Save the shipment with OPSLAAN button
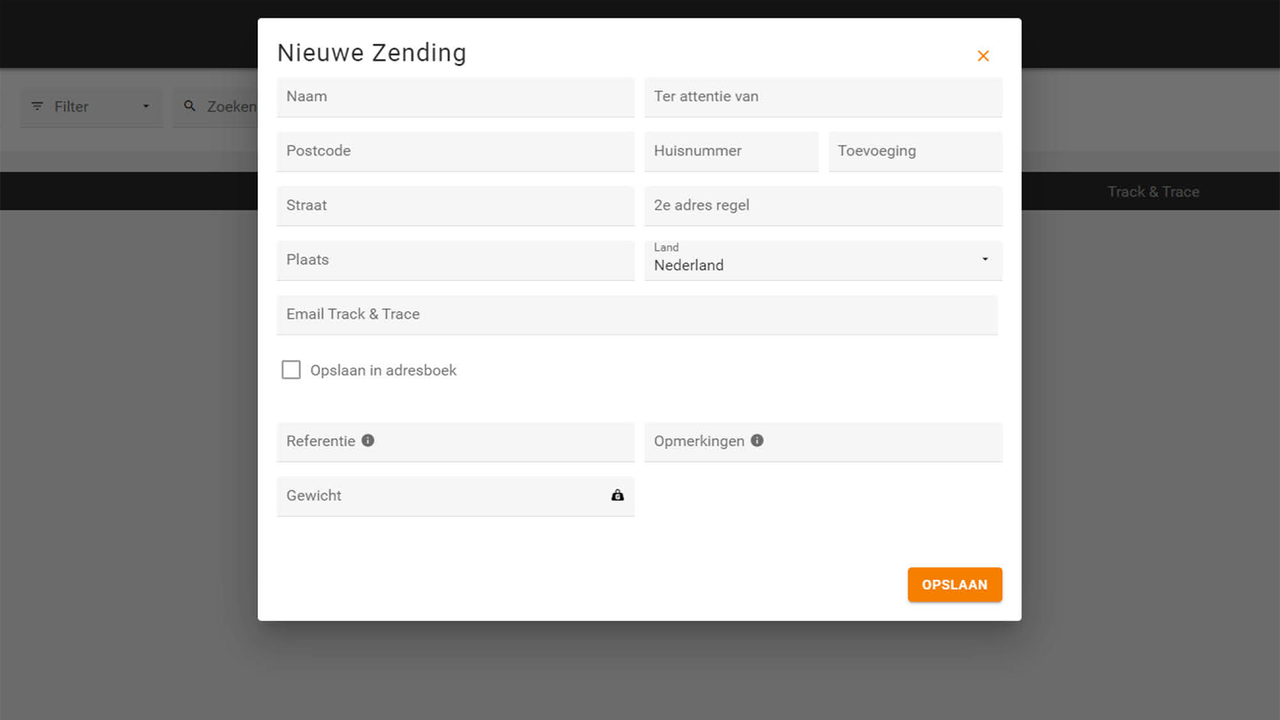The width and height of the screenshot is (1280, 720). [955, 585]
